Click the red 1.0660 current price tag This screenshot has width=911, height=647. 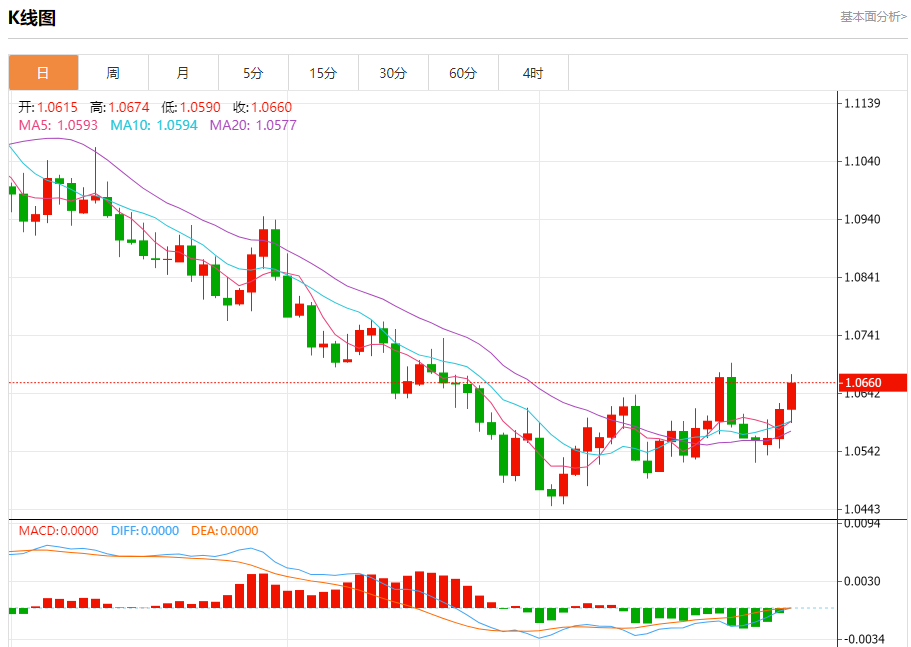[x=873, y=383]
